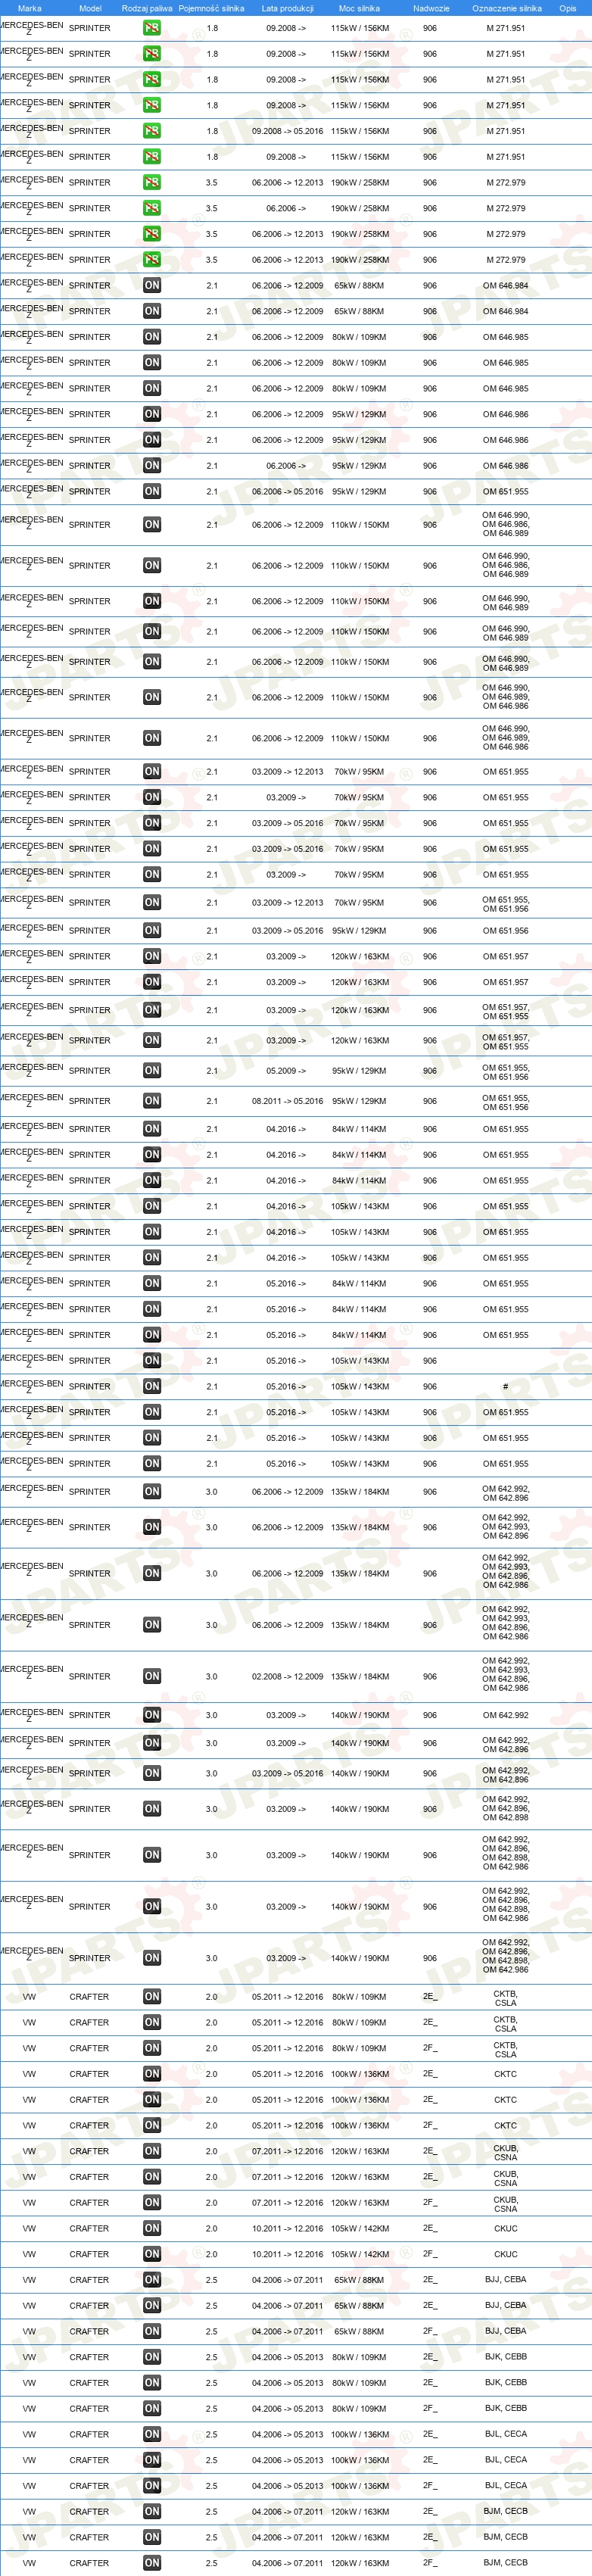
Task: Select the ON icon for Crafter BJM, CECB body 2F_
Action: [x=152, y=2563]
